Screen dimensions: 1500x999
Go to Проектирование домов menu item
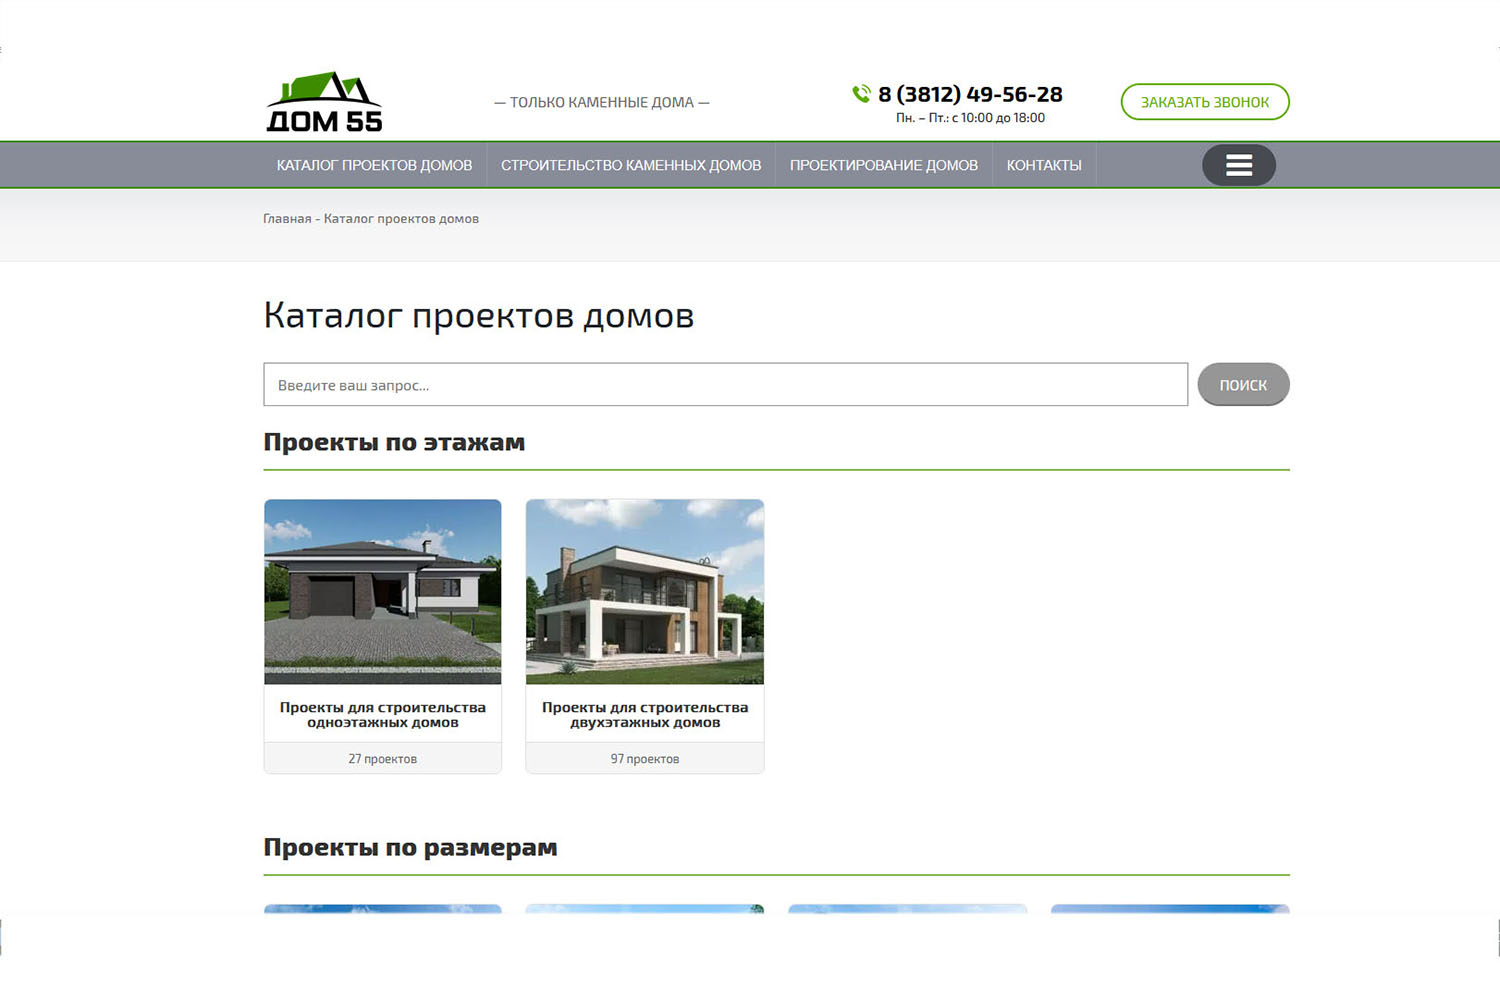[883, 165]
